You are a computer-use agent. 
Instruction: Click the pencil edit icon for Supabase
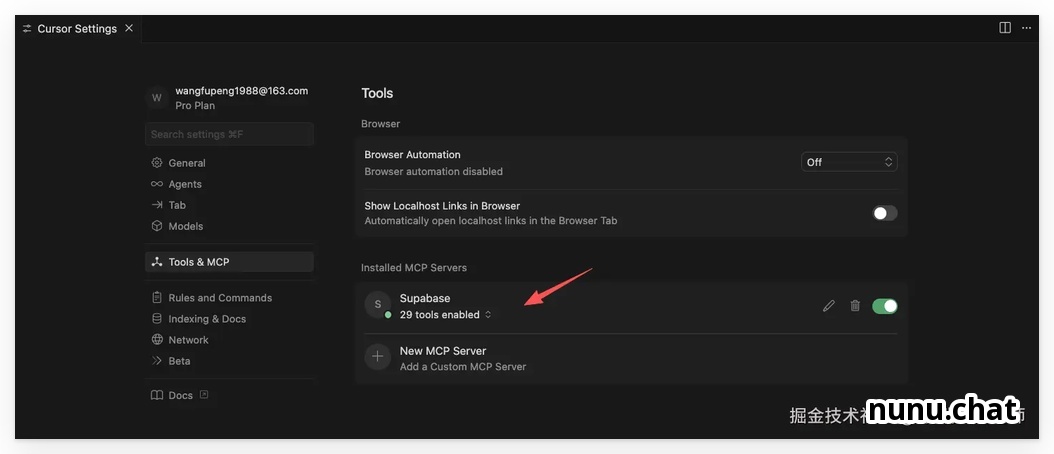[x=828, y=306]
